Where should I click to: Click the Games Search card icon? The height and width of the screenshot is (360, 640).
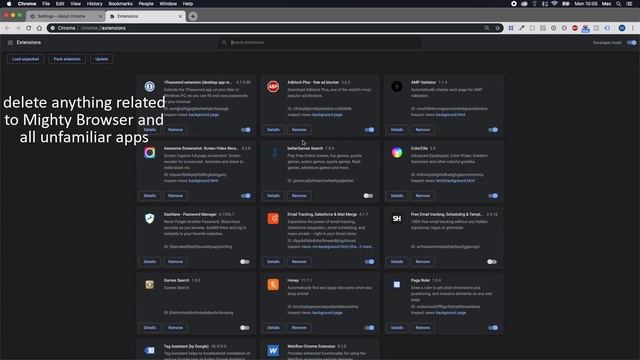coord(149,284)
